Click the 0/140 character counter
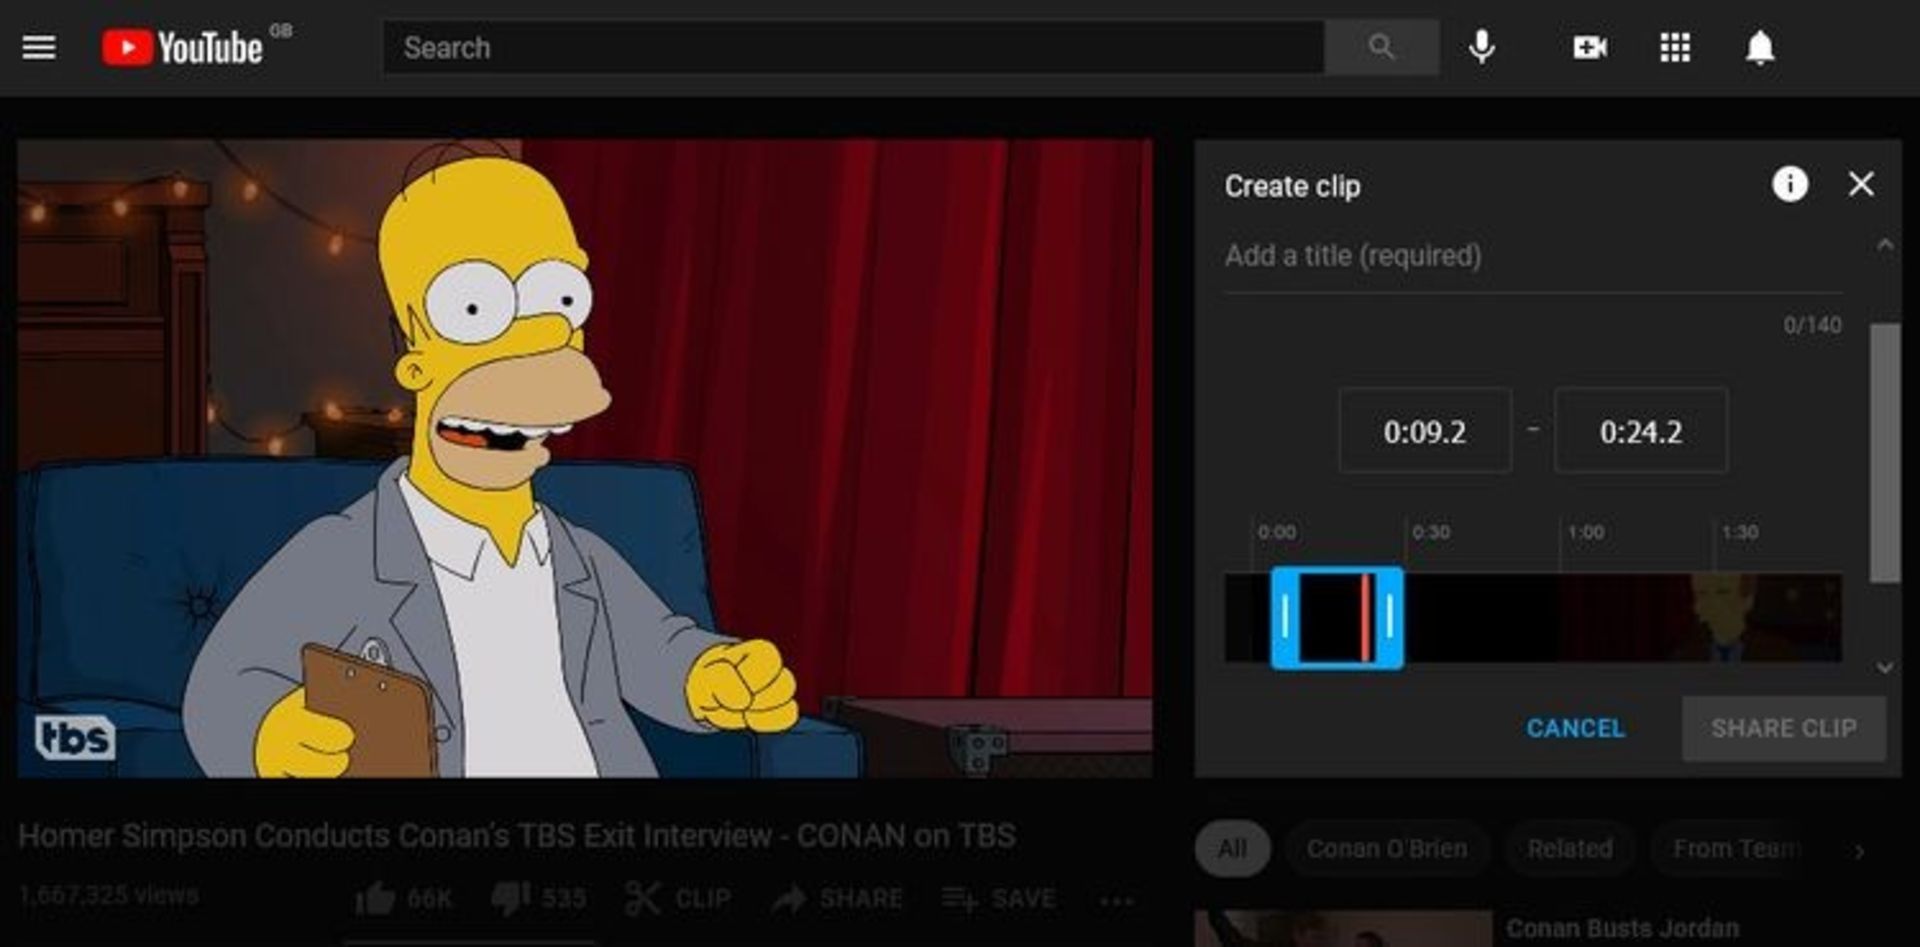 point(1812,325)
